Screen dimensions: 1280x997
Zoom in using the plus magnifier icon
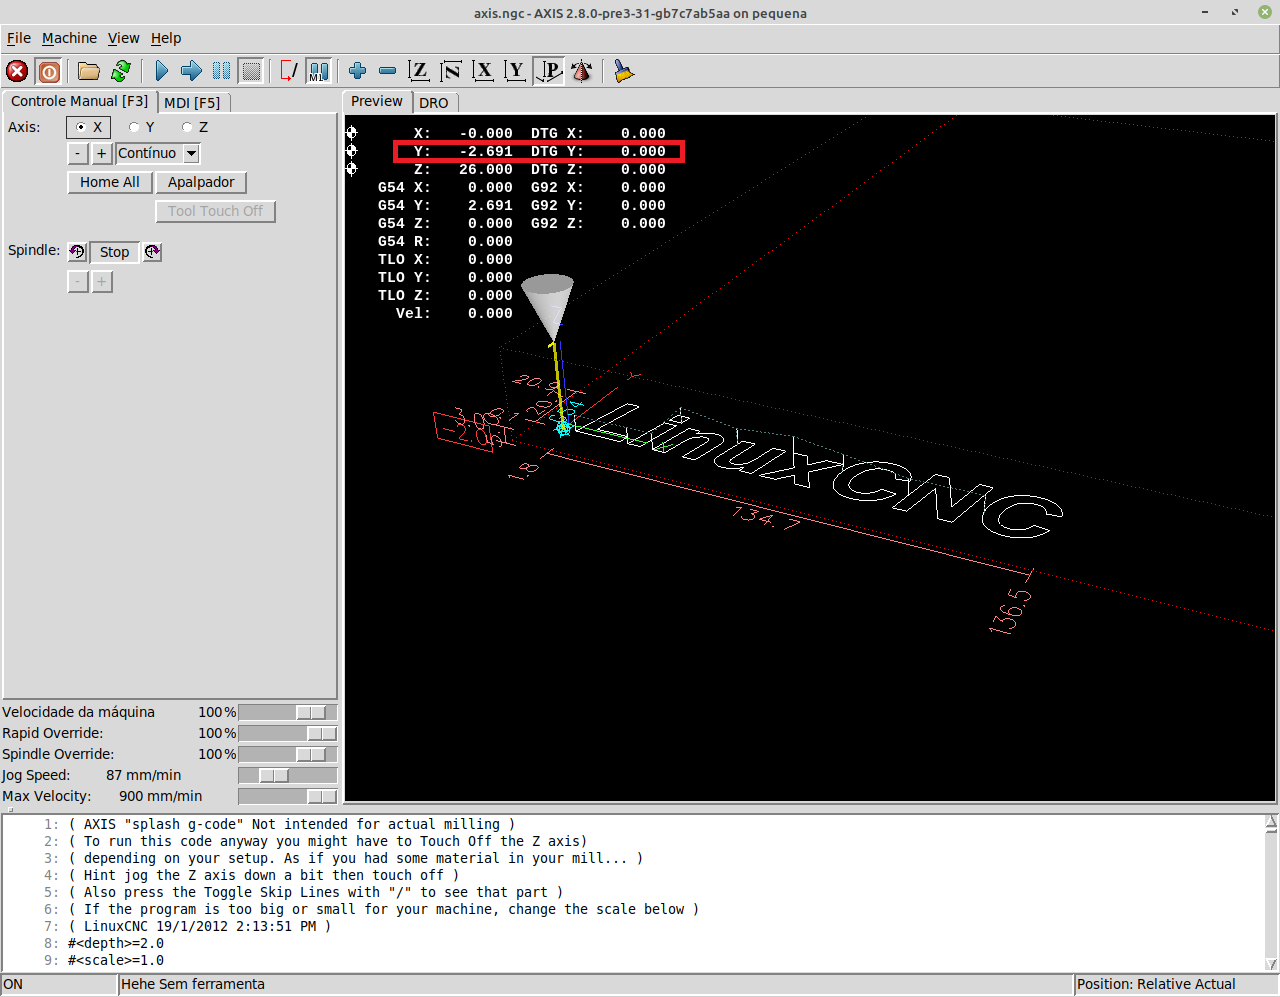(x=357, y=71)
